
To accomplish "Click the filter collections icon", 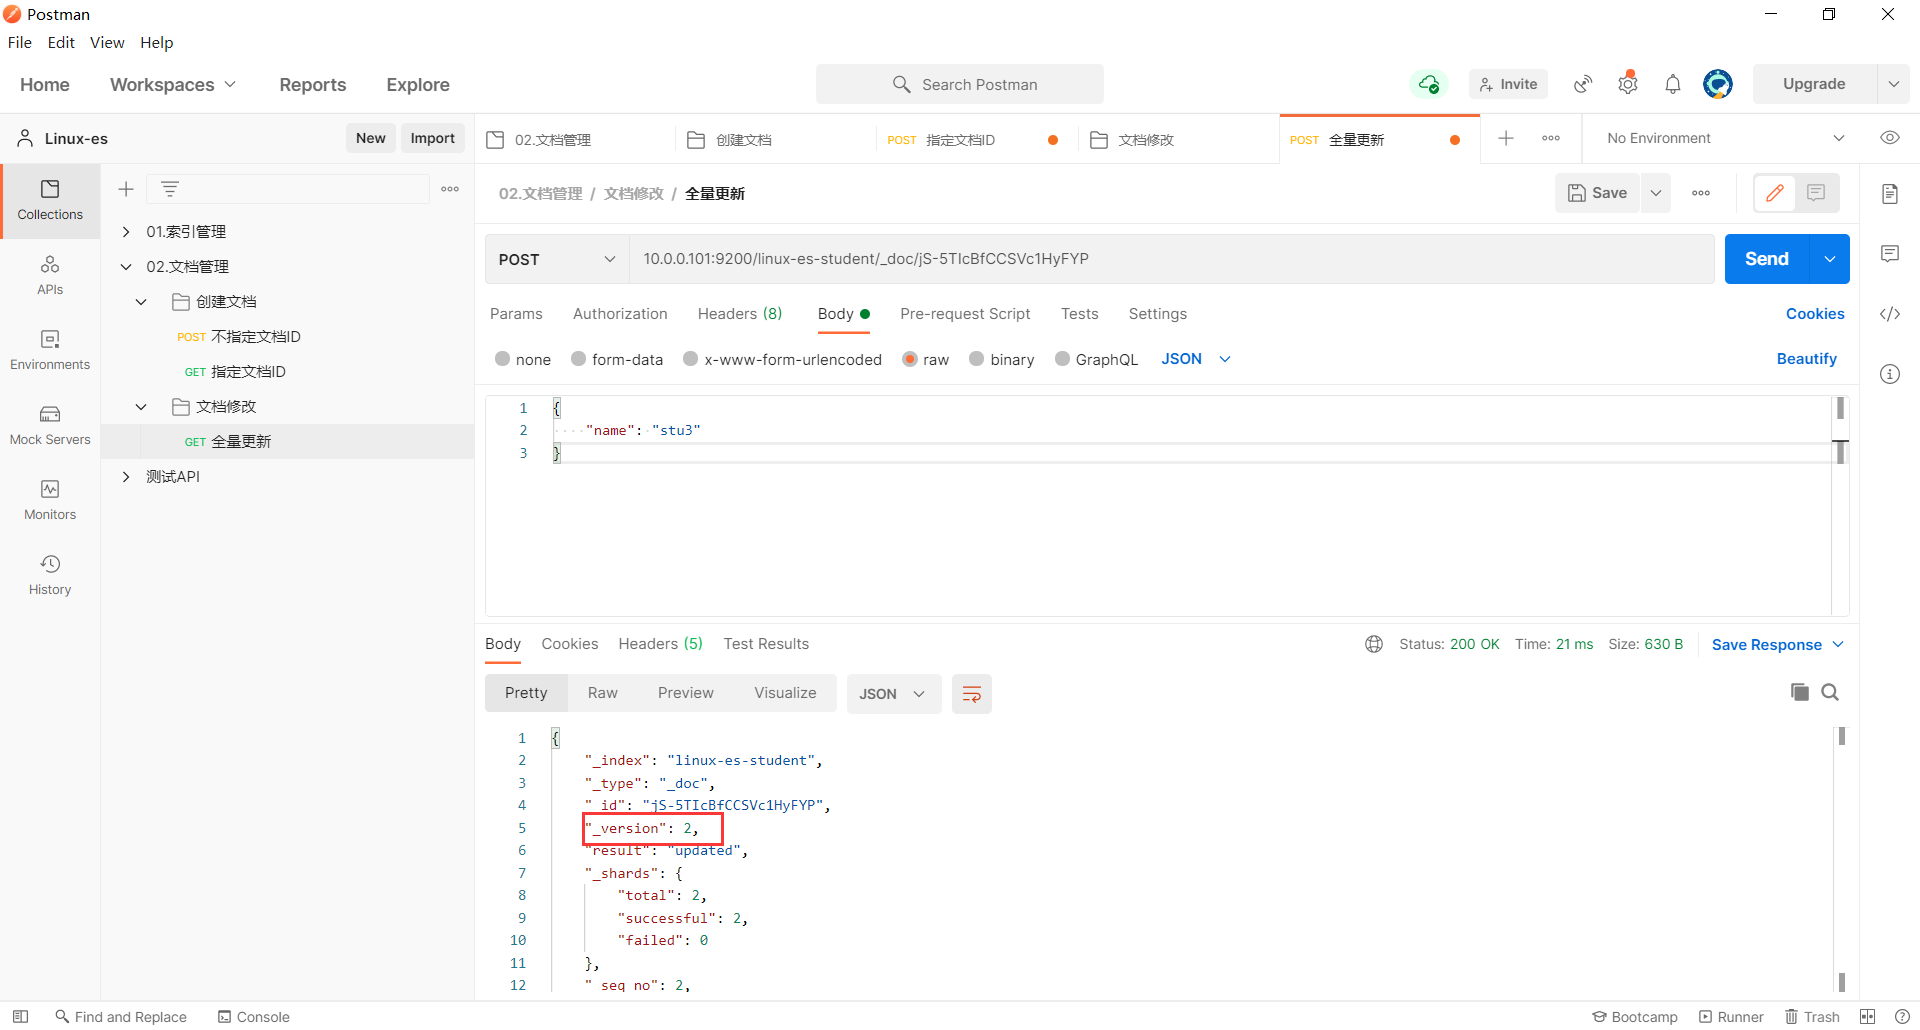I will pyautogui.click(x=170, y=189).
